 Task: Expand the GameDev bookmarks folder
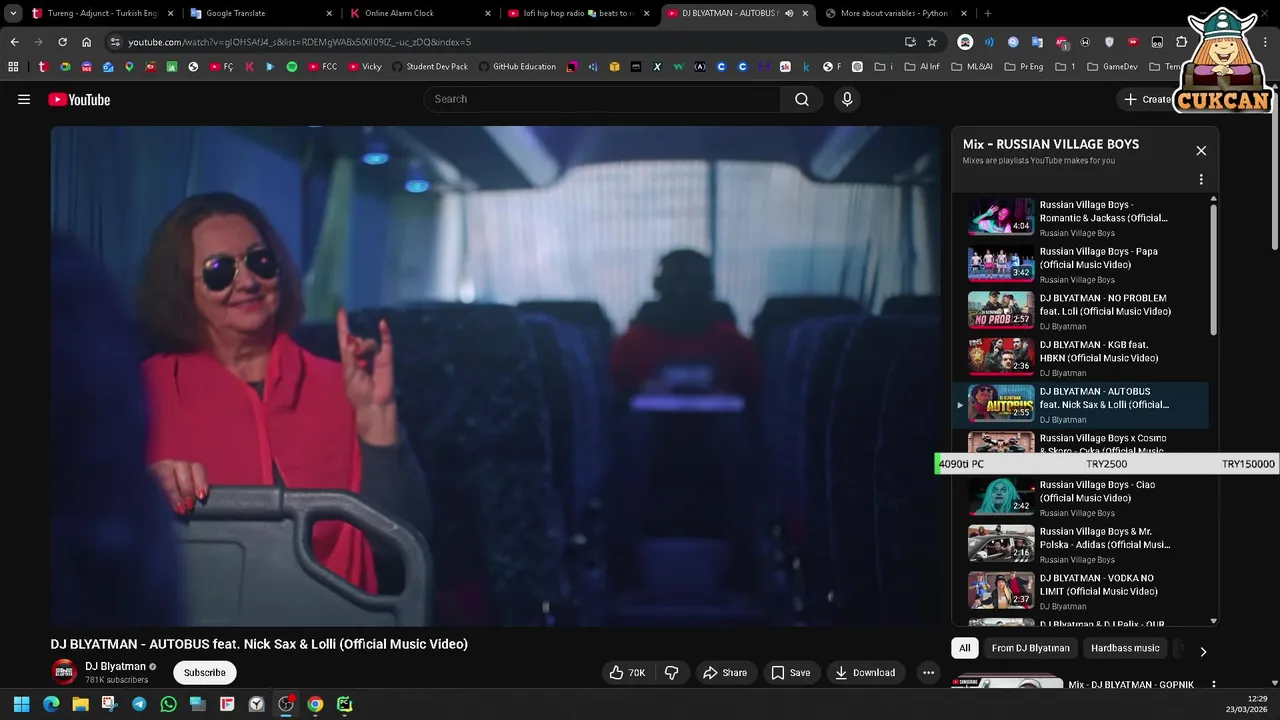[x=1112, y=67]
